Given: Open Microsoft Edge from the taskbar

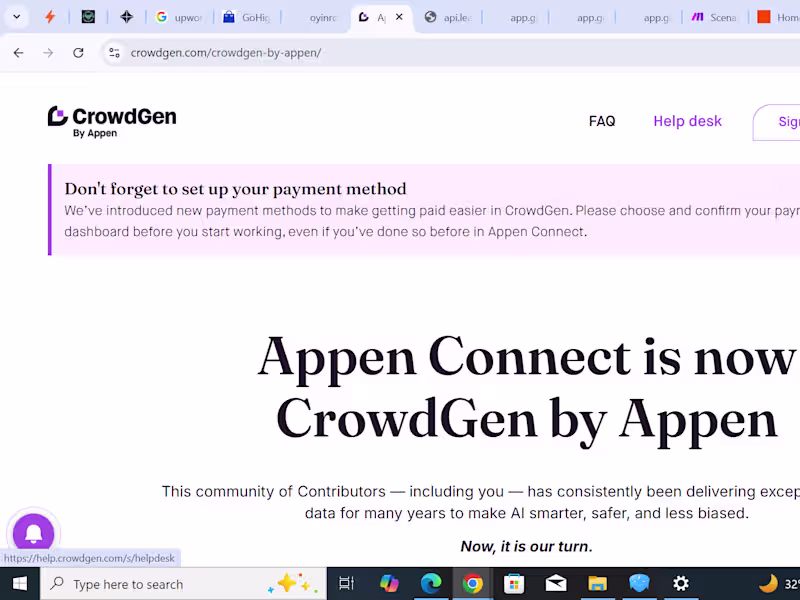Looking at the screenshot, I should click(x=431, y=584).
